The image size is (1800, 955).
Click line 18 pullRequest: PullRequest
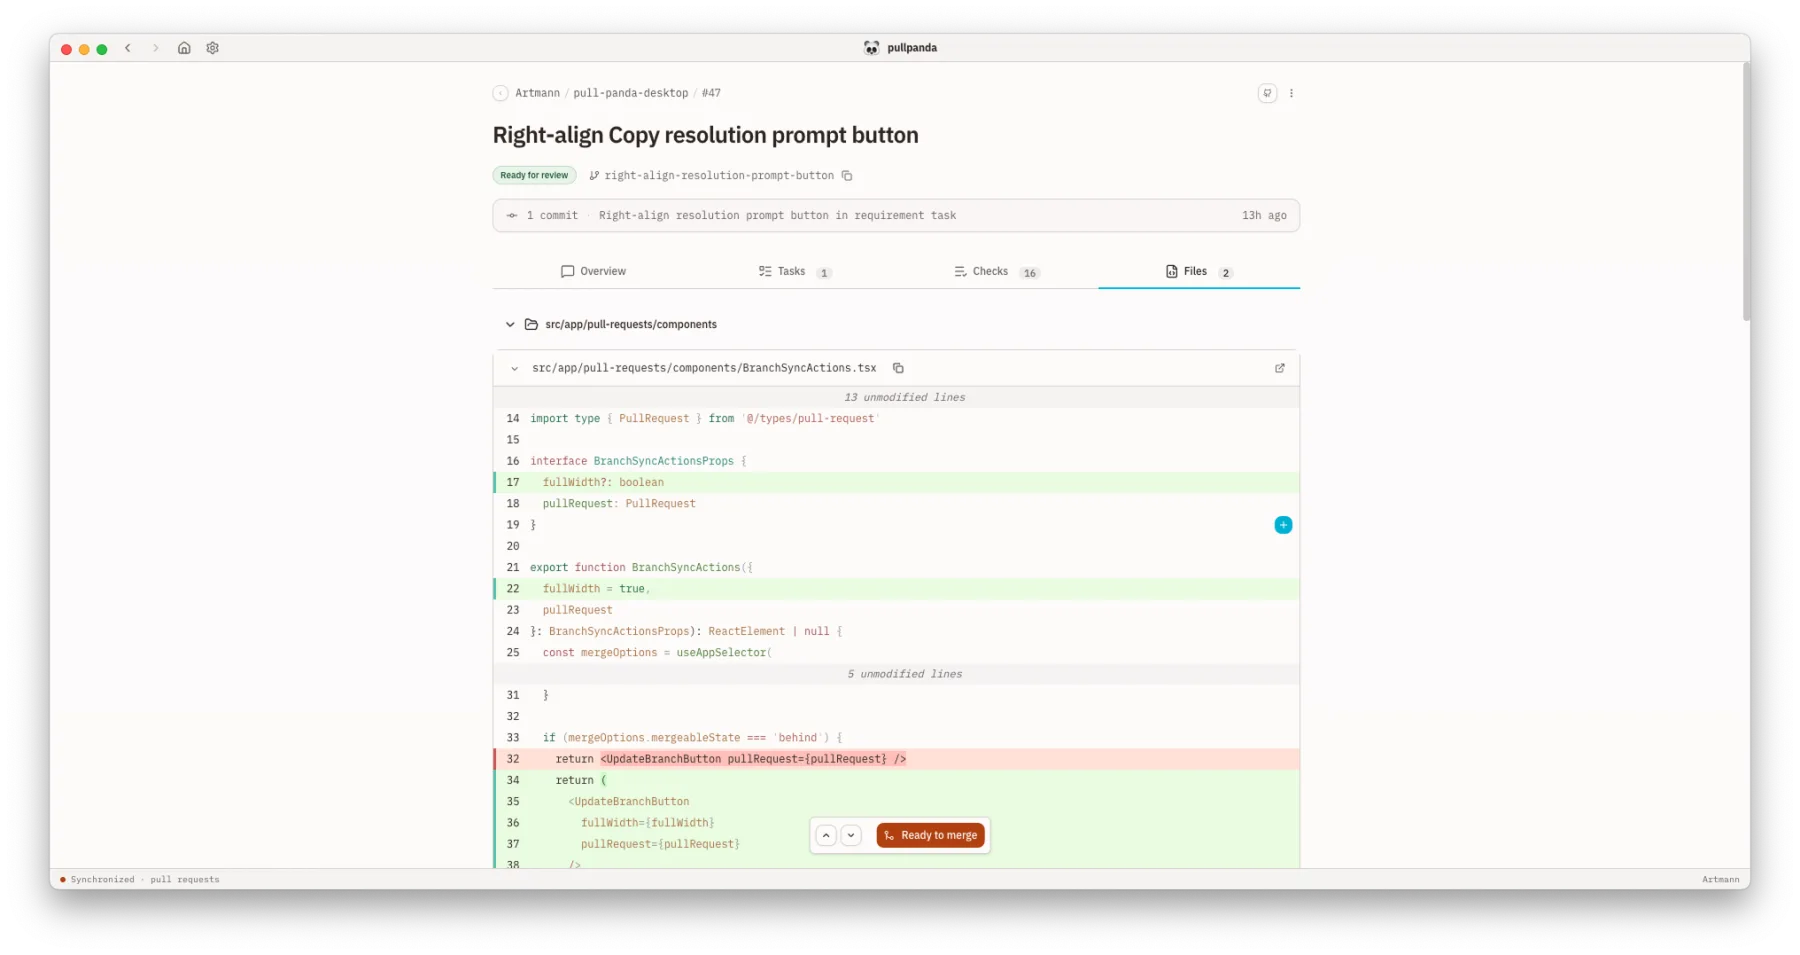pyautogui.click(x=896, y=504)
